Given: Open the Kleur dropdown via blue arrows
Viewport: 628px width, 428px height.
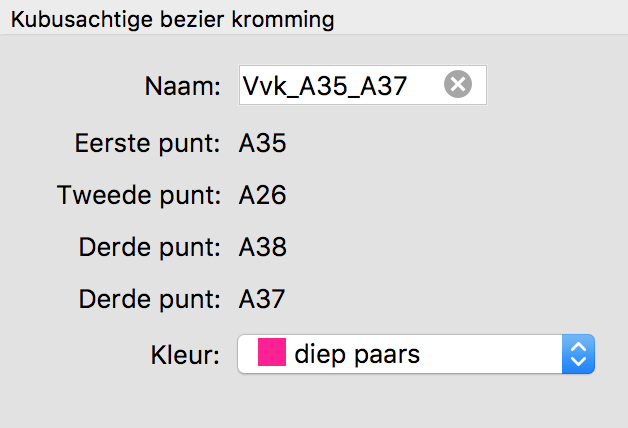Looking at the screenshot, I should 578,354.
